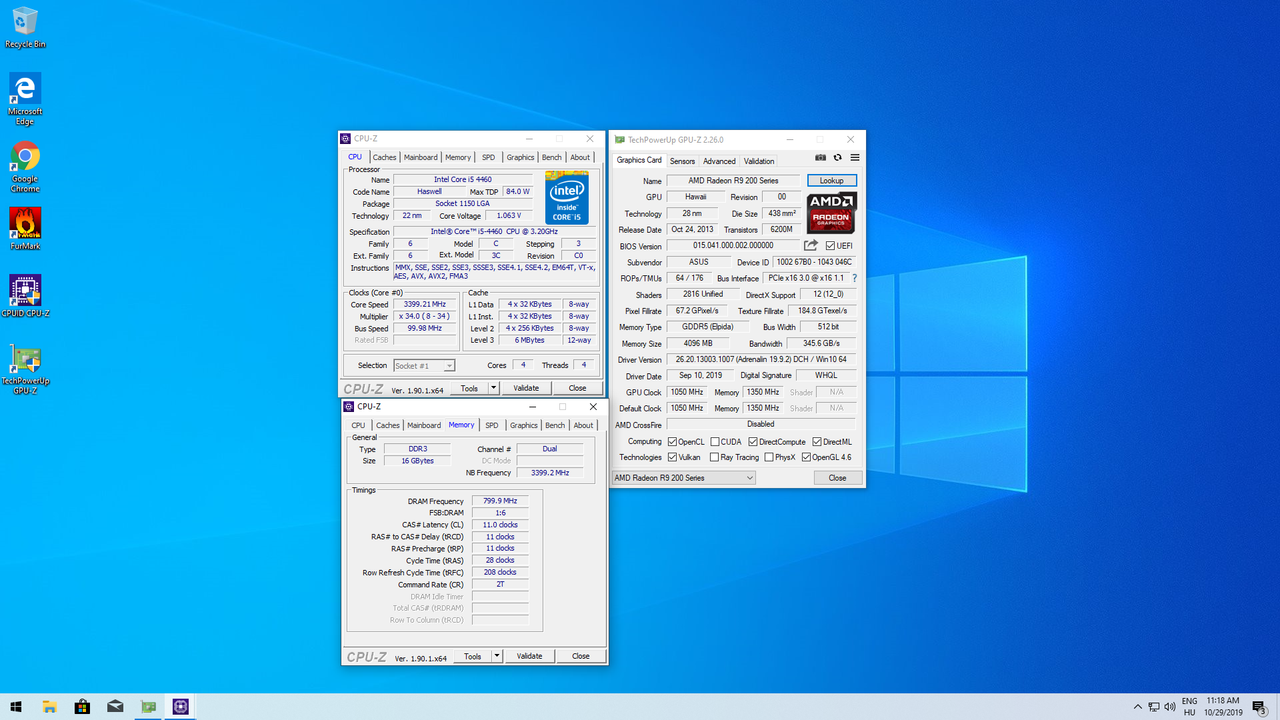Viewport: 1280px width, 720px height.
Task: Toggle the OpenGL 4.6 checkbox
Action: tap(806, 457)
